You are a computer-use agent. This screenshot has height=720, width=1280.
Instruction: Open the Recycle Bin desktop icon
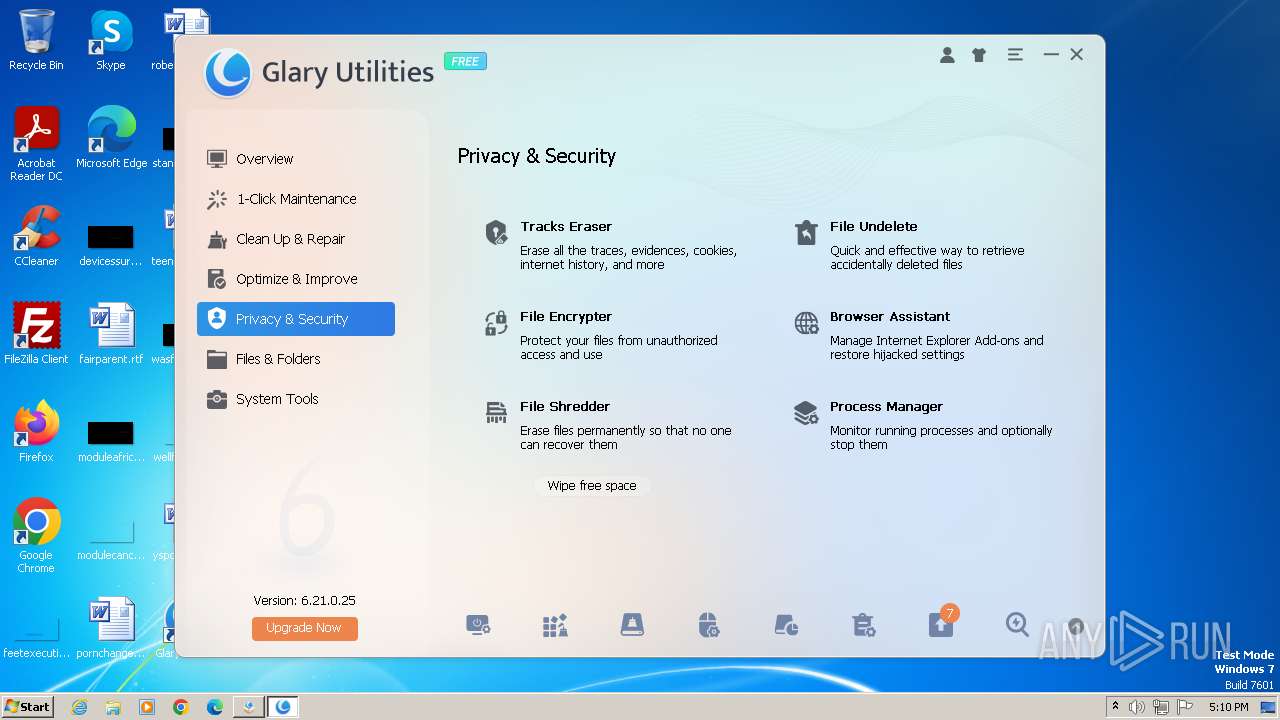(36, 40)
